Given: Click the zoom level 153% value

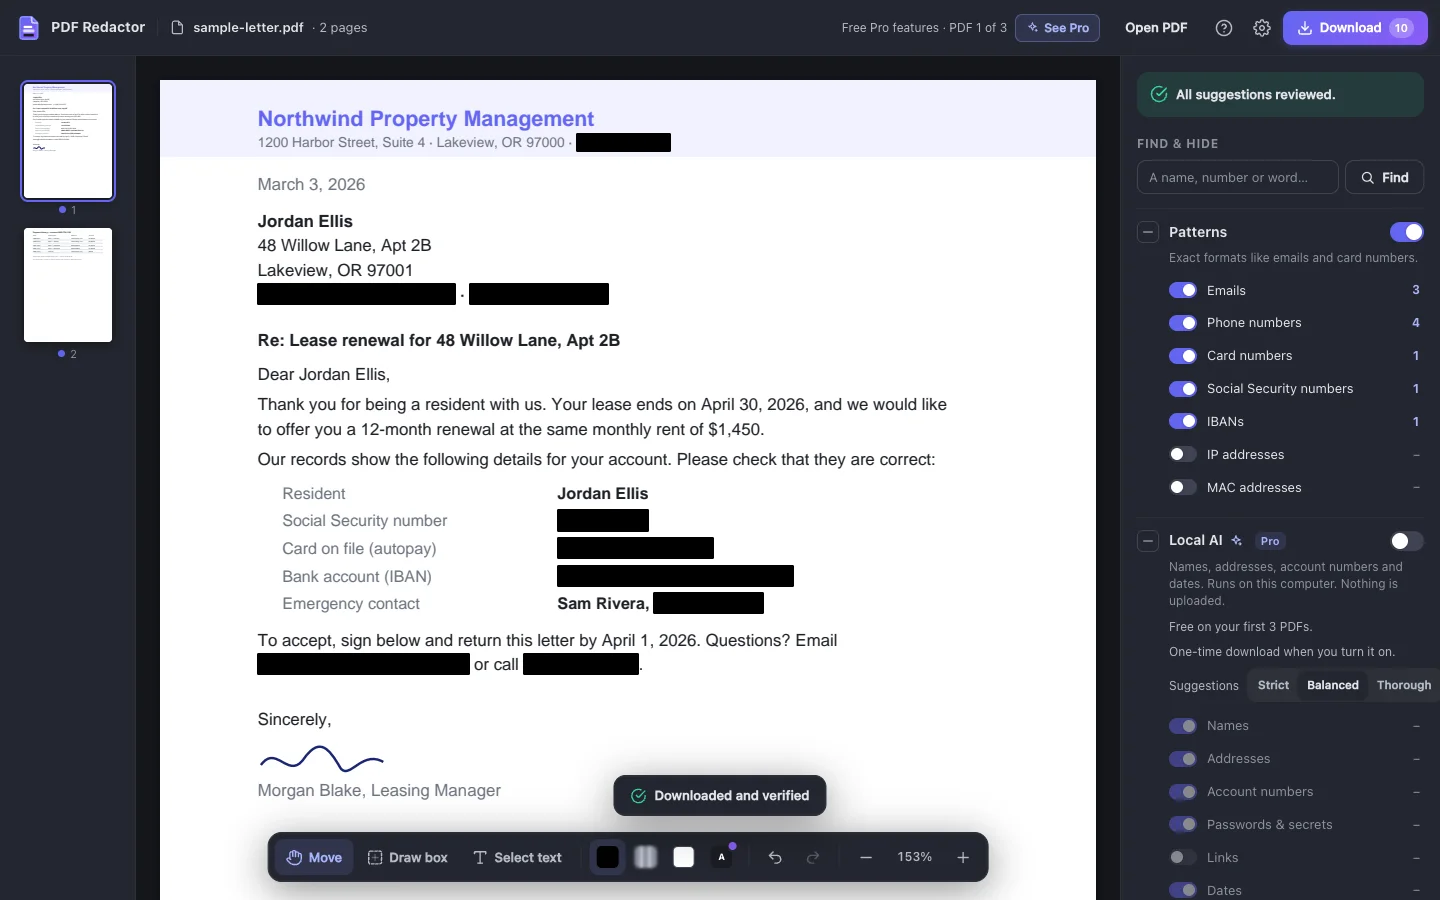Looking at the screenshot, I should [x=915, y=857].
